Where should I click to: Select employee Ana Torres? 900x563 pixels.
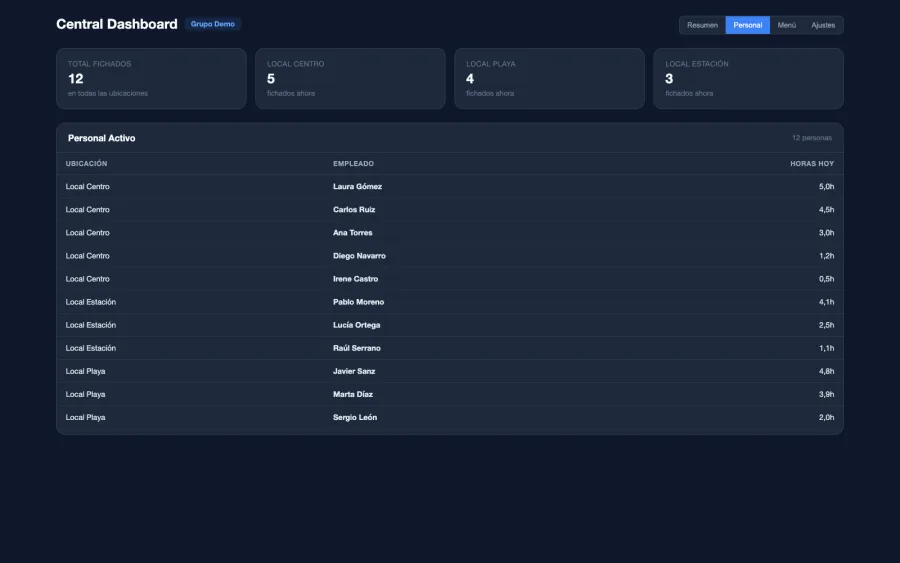point(352,232)
